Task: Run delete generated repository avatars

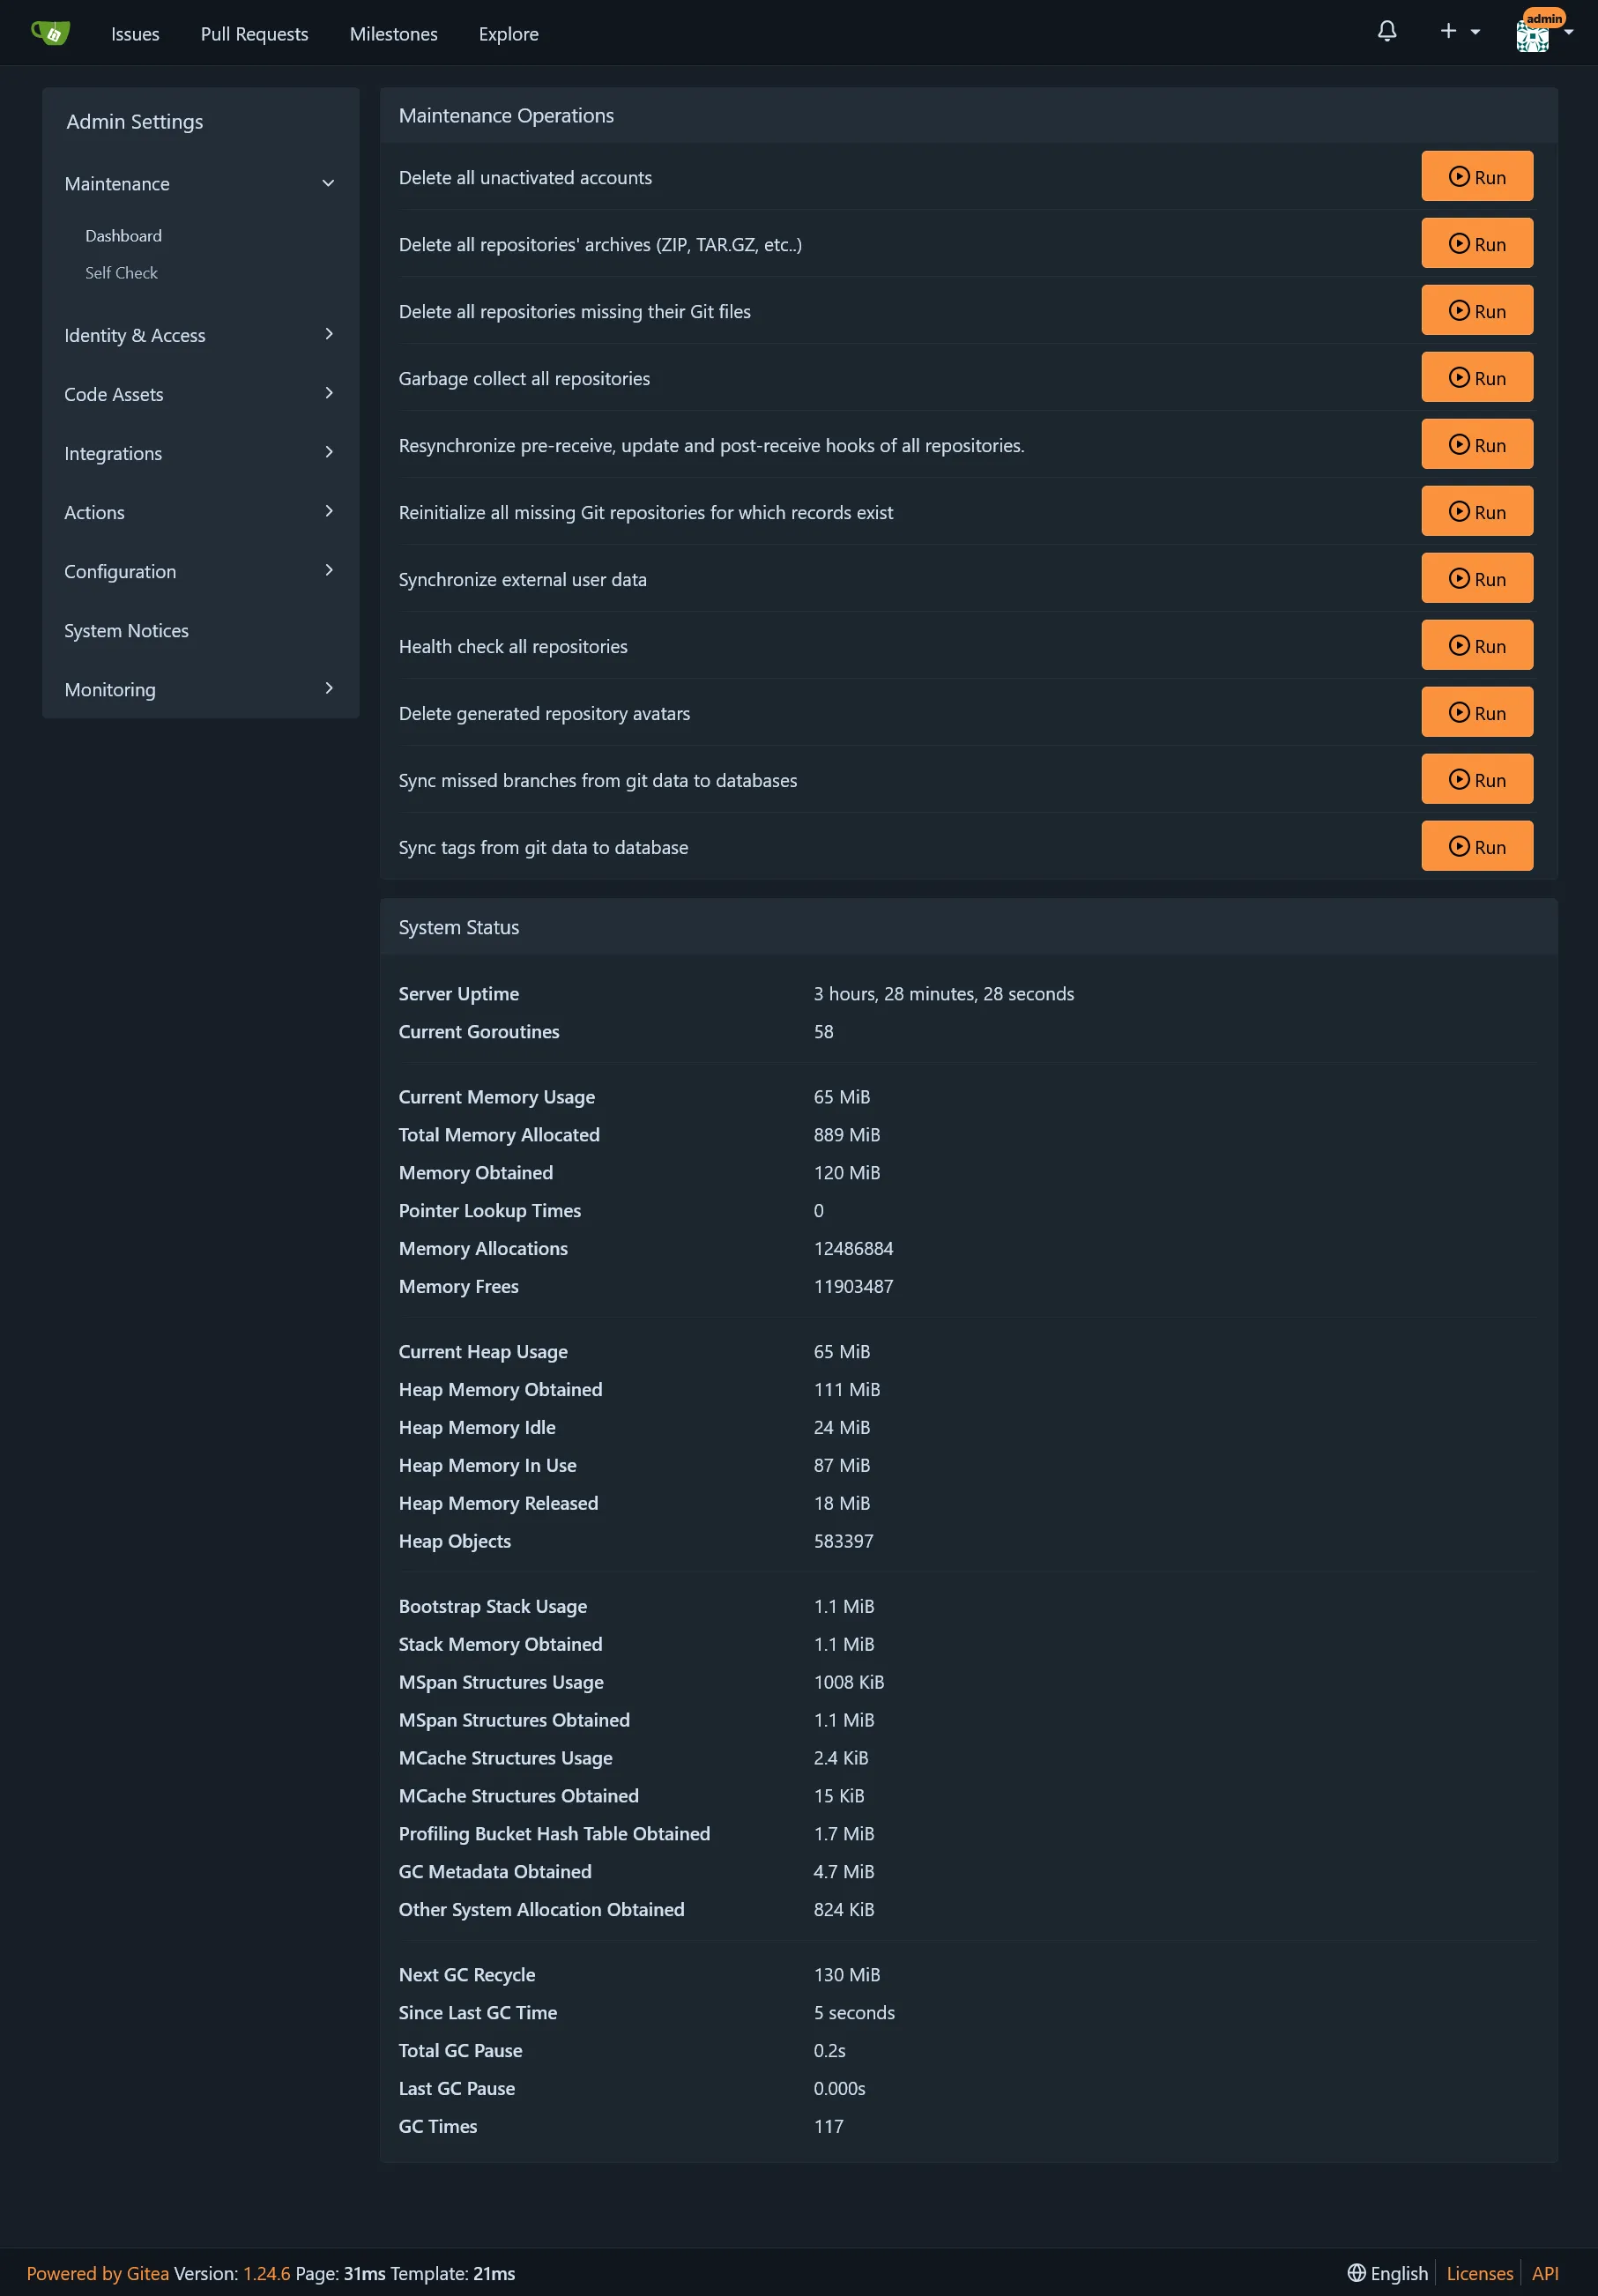Action: click(1476, 712)
